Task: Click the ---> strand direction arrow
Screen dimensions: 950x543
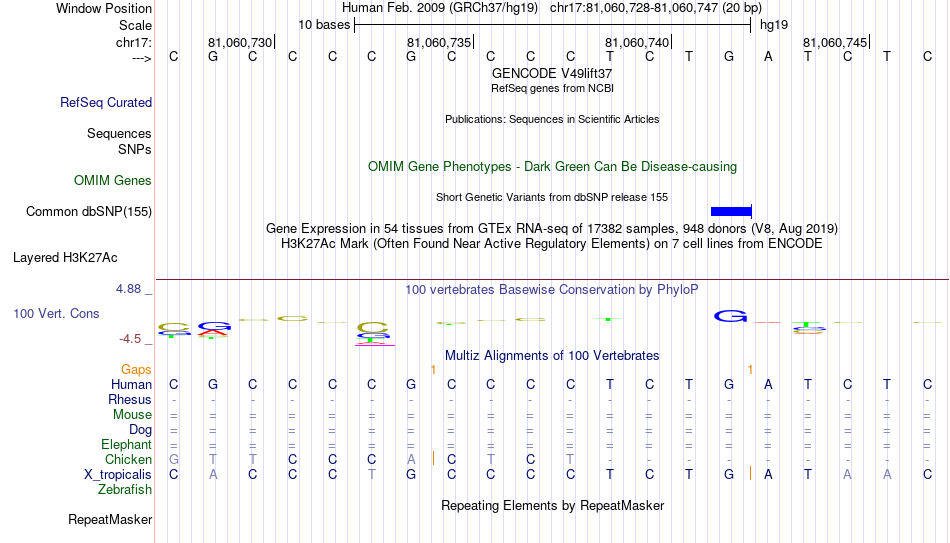Action: pos(142,58)
